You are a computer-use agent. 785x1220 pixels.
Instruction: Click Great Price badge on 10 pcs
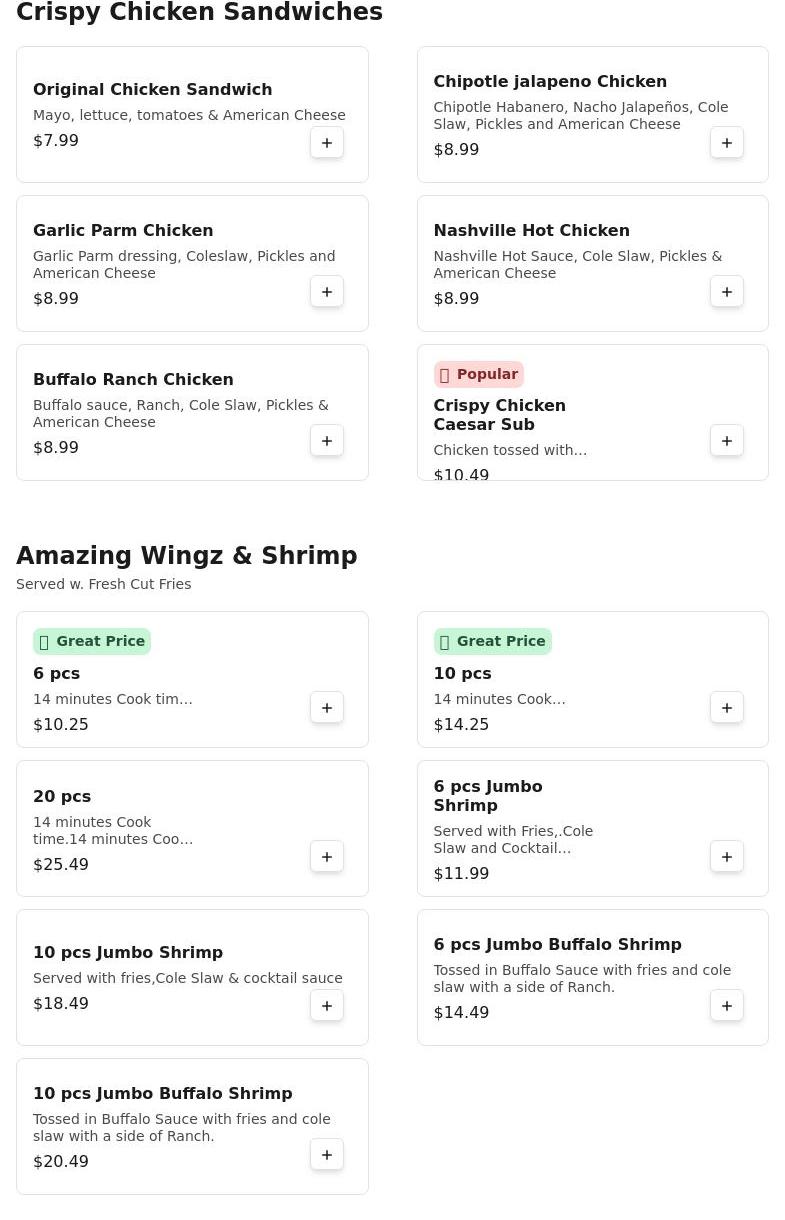(x=492, y=642)
